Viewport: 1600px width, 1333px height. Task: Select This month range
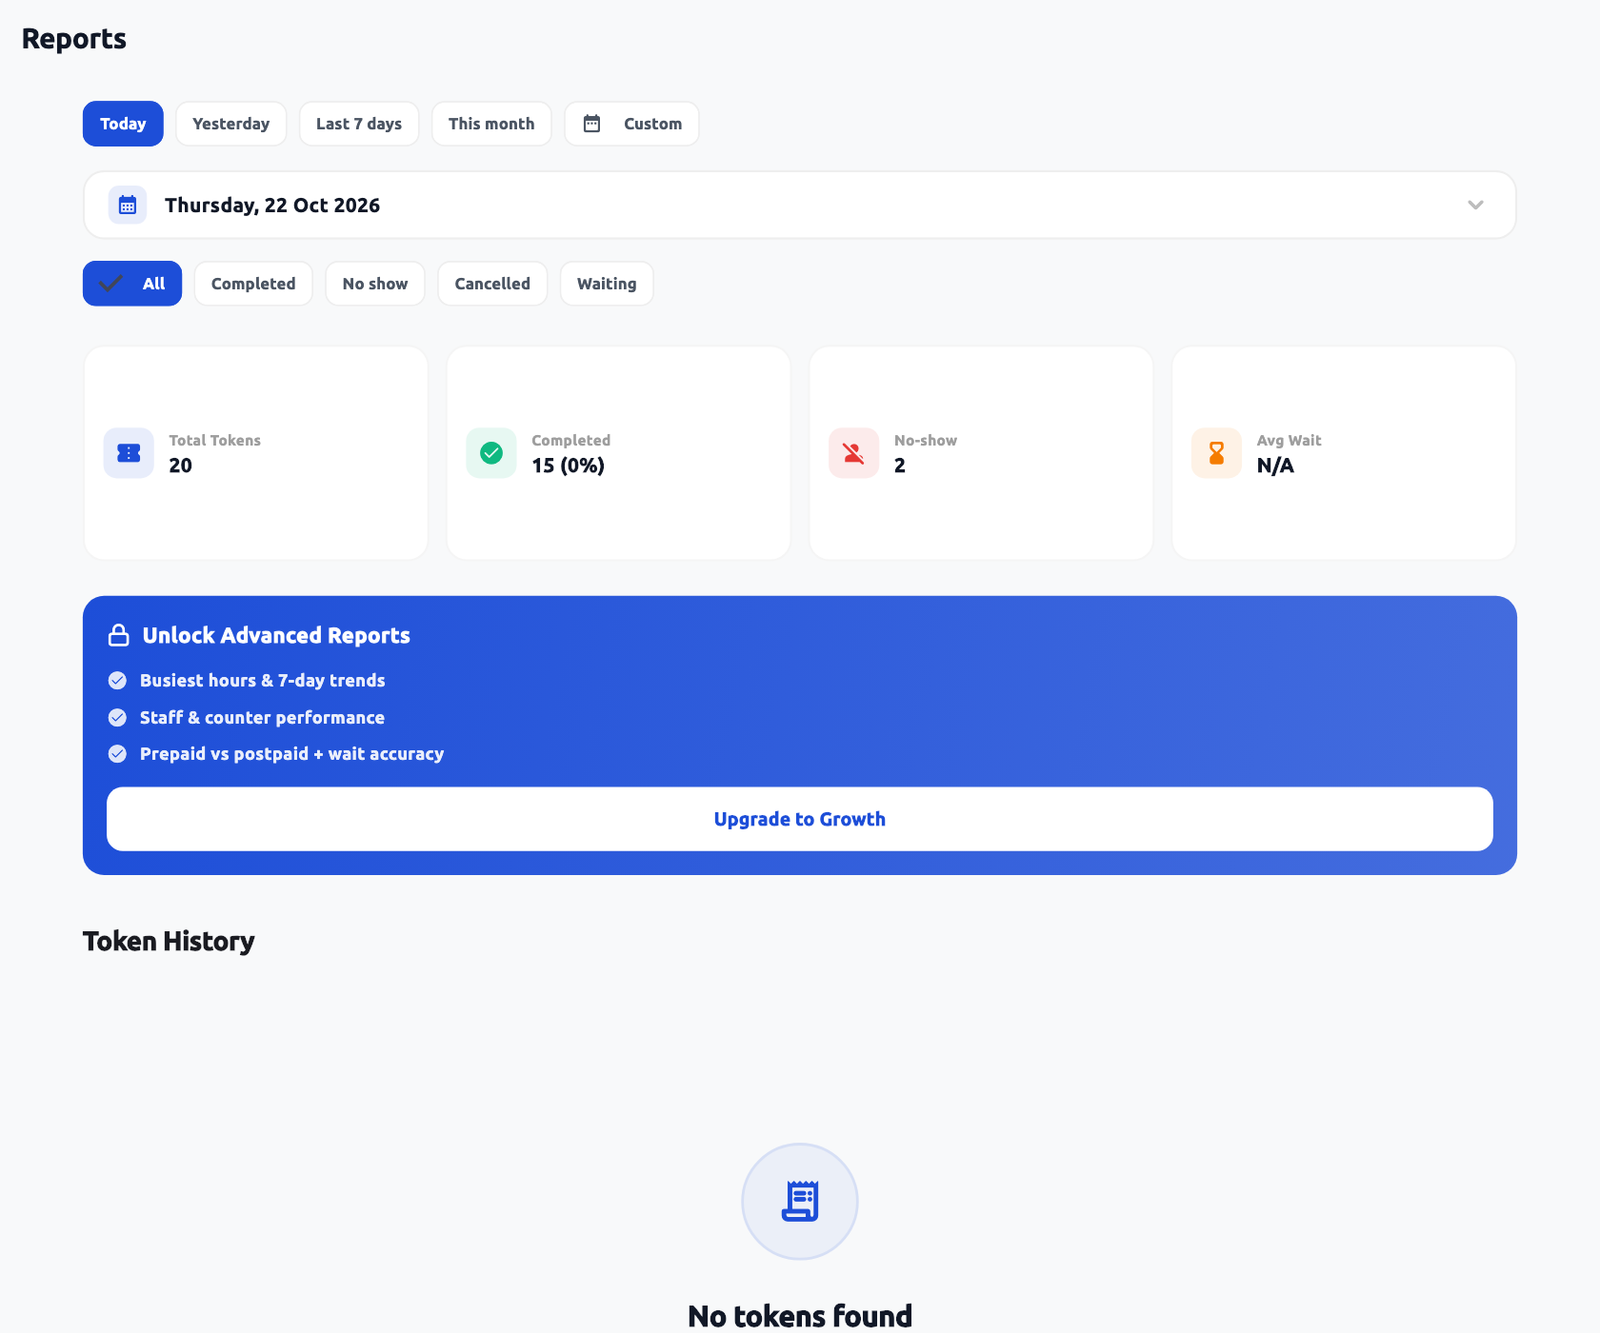[491, 124]
